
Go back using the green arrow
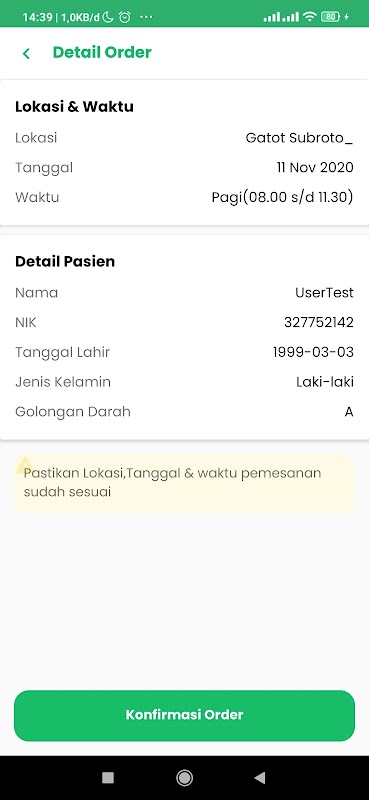(26, 53)
